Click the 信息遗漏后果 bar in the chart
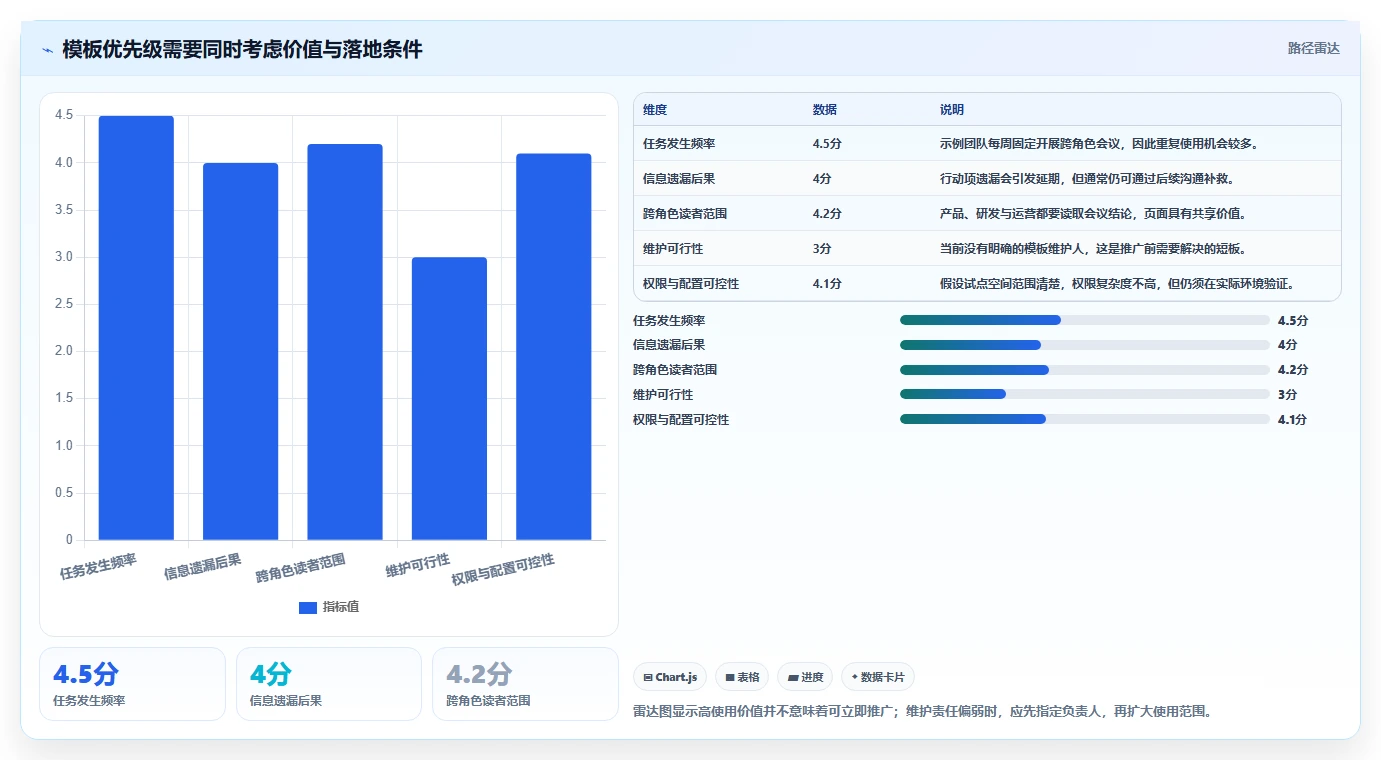The image size is (1381, 760). 240,352
